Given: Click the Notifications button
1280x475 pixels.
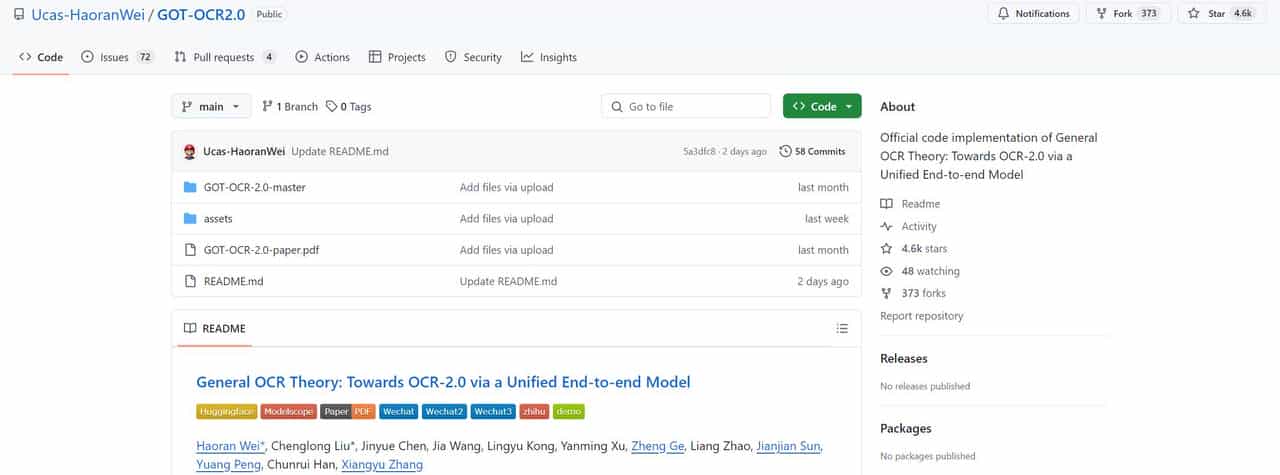Looking at the screenshot, I should 1033,14.
